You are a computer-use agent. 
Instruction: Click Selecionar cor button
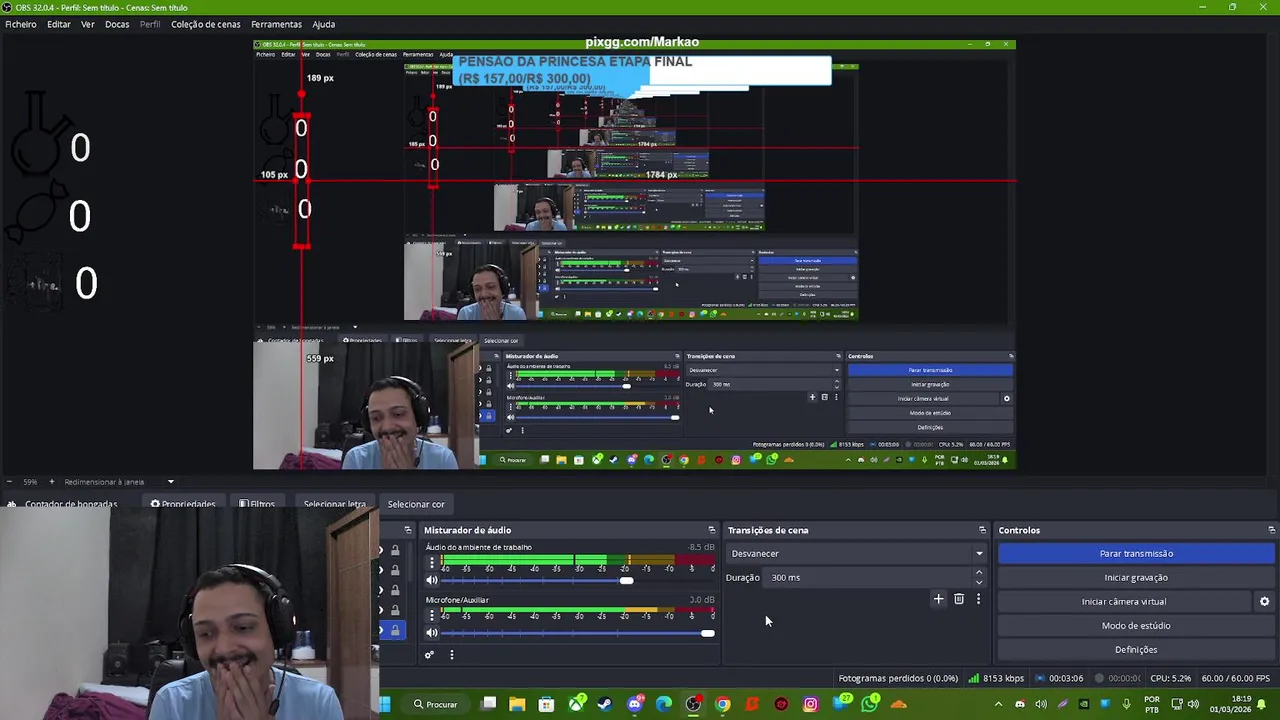click(416, 504)
